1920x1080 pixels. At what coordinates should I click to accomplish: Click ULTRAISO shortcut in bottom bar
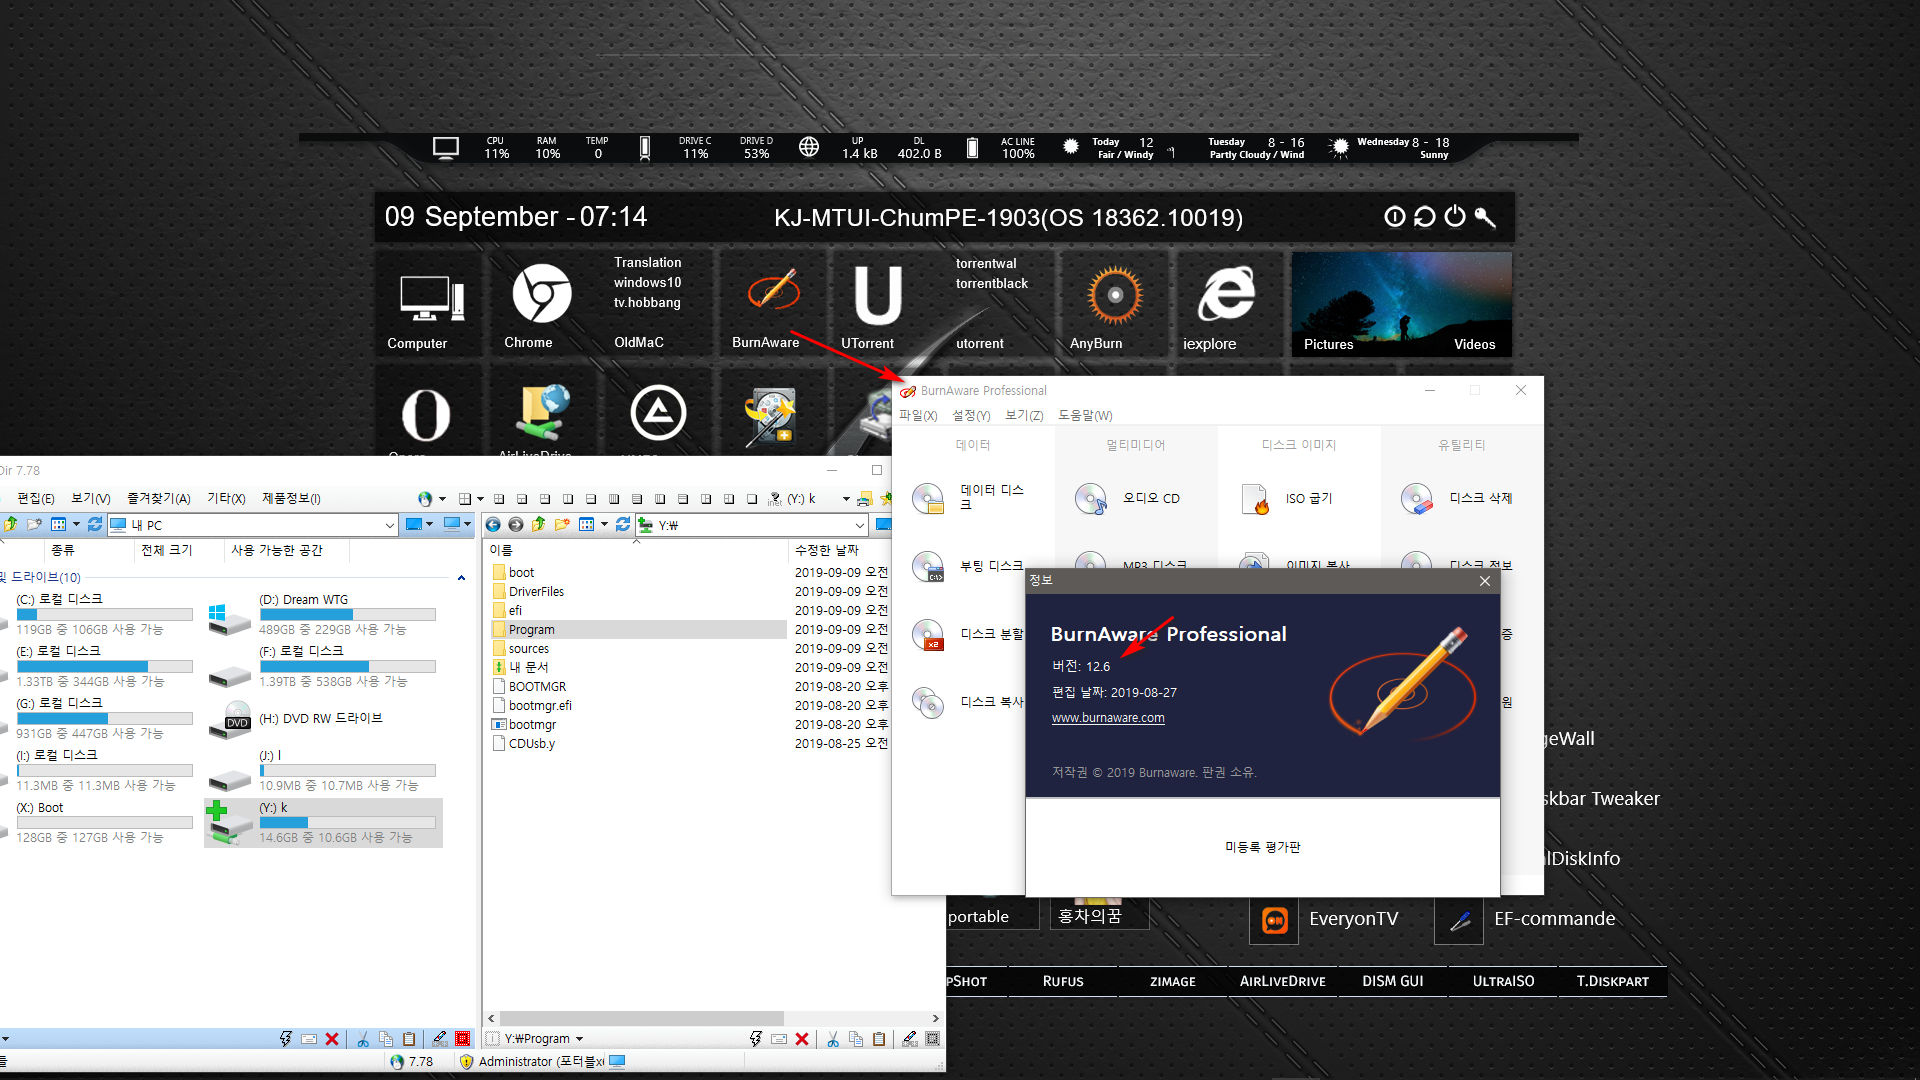click(x=1503, y=981)
